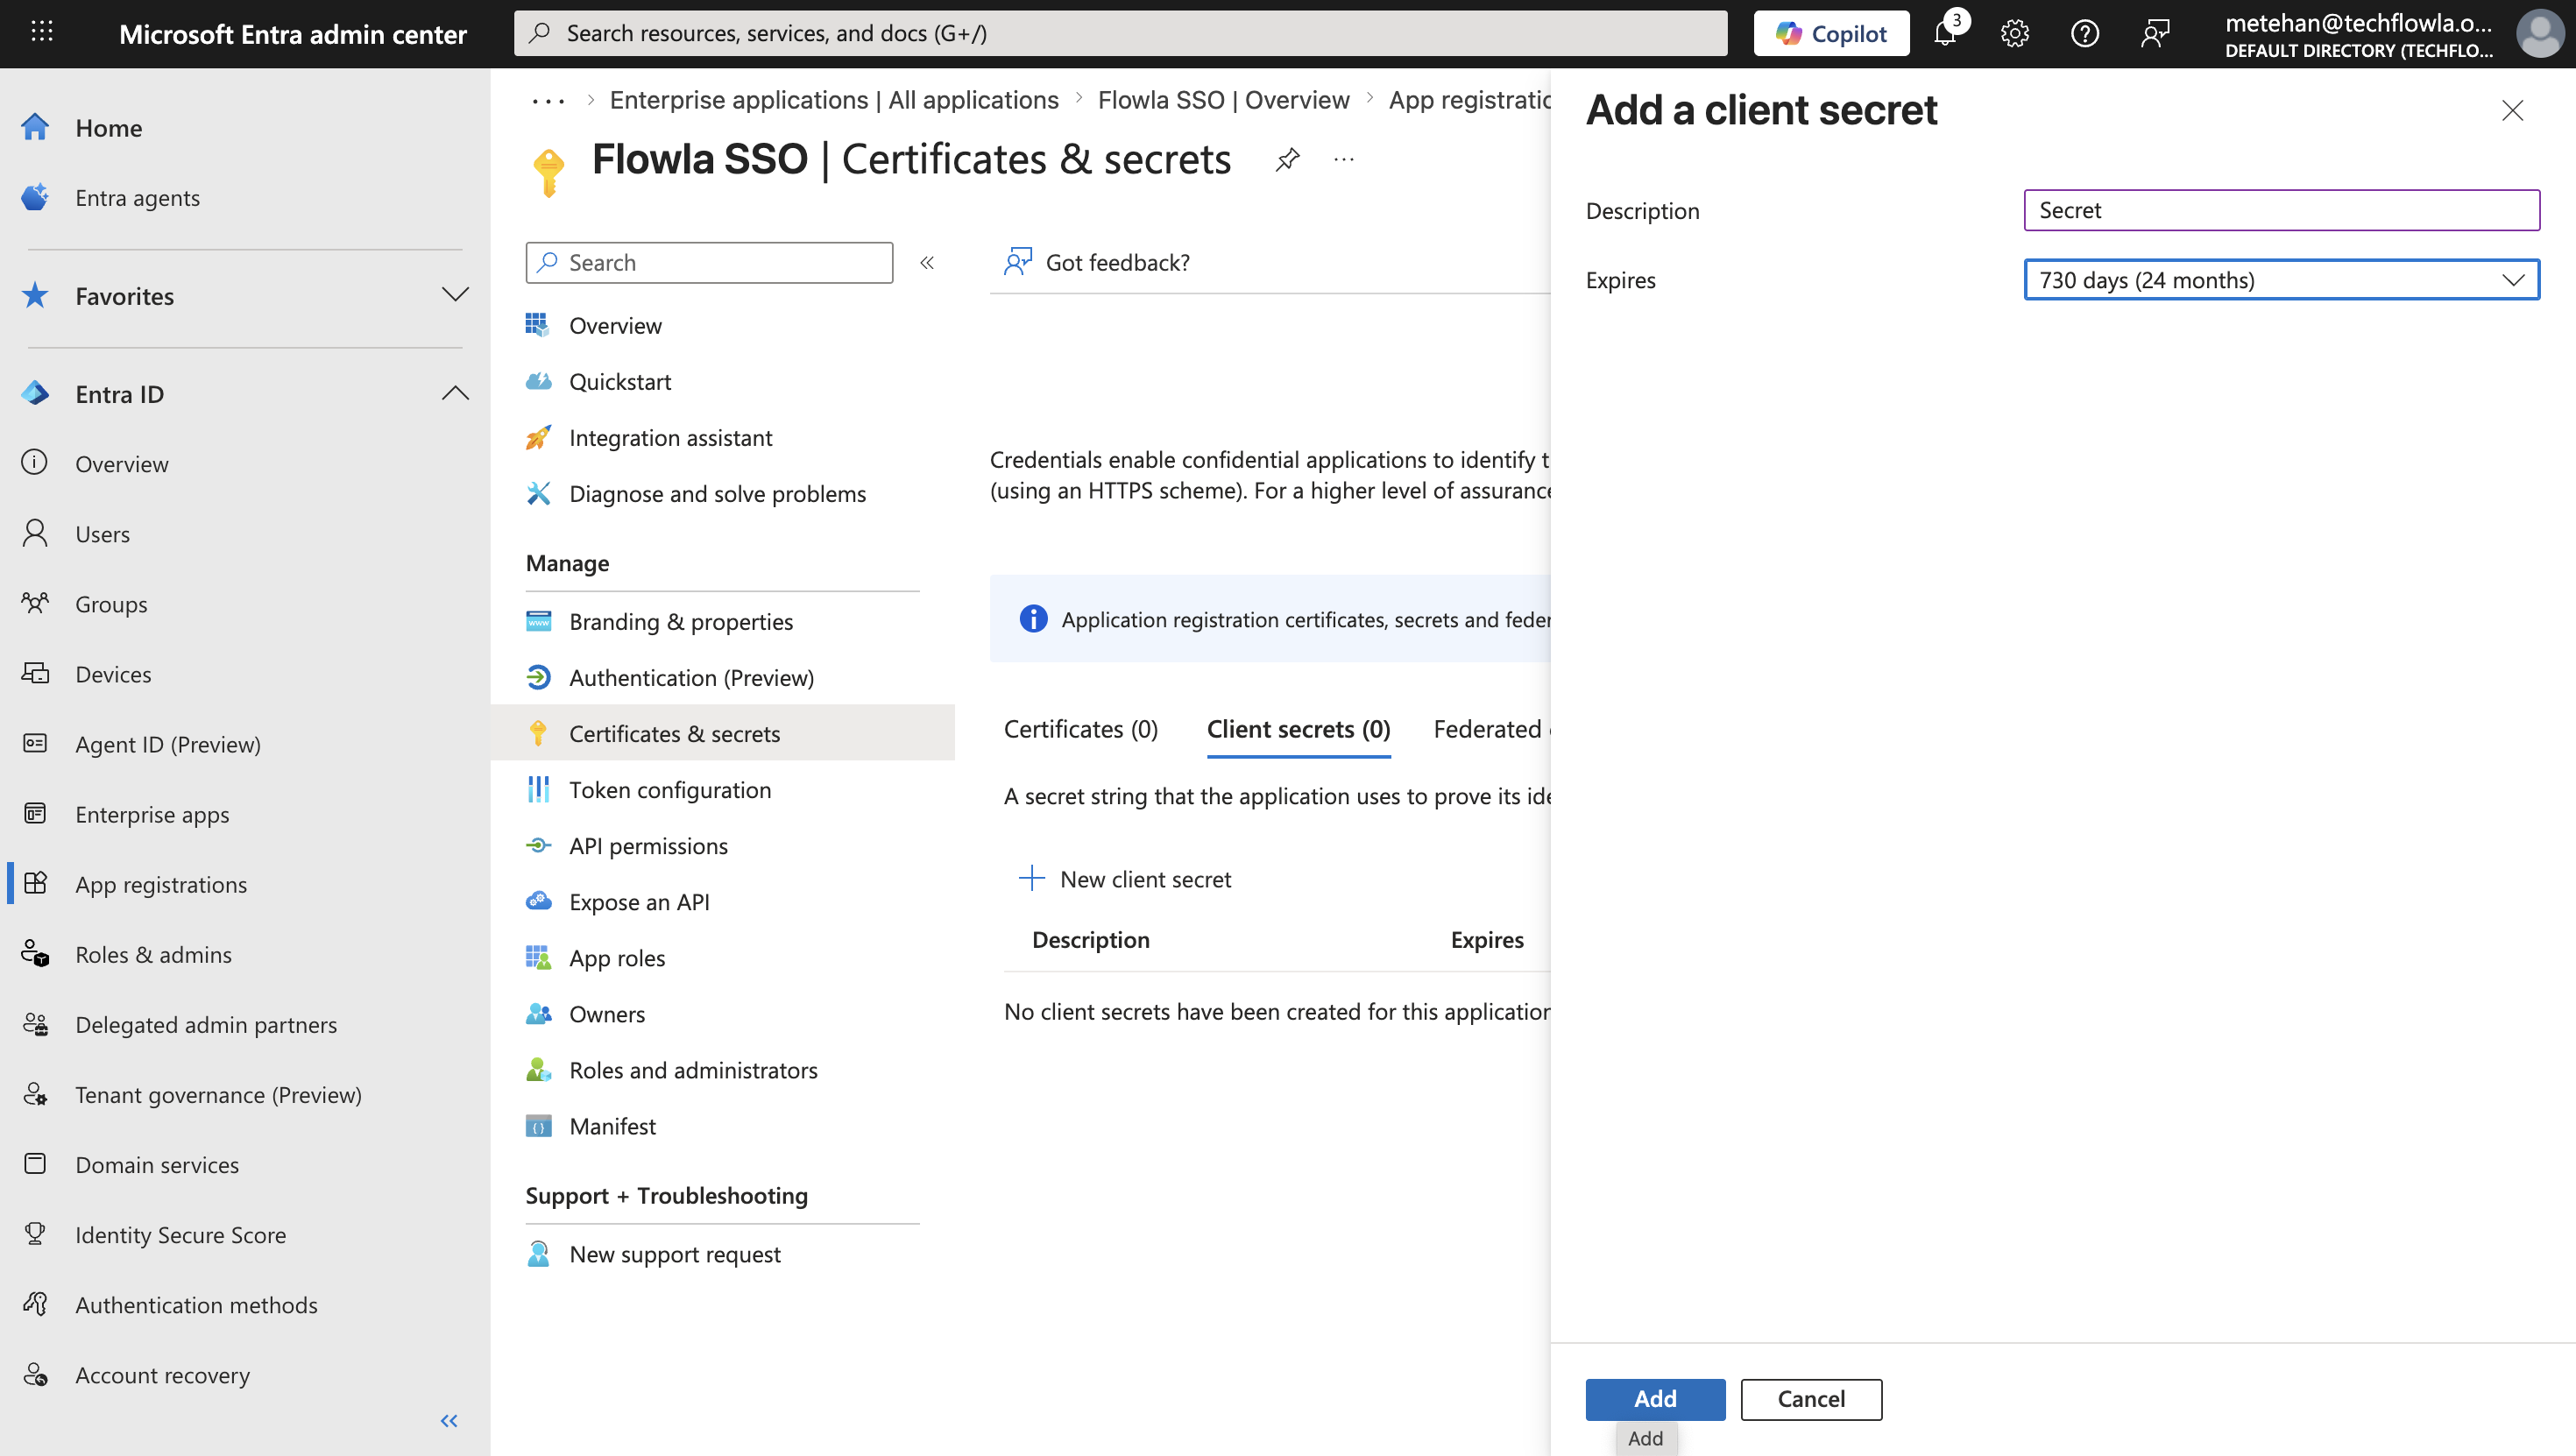The width and height of the screenshot is (2576, 1456).
Task: Open Branding & properties
Action: [x=680, y=621]
